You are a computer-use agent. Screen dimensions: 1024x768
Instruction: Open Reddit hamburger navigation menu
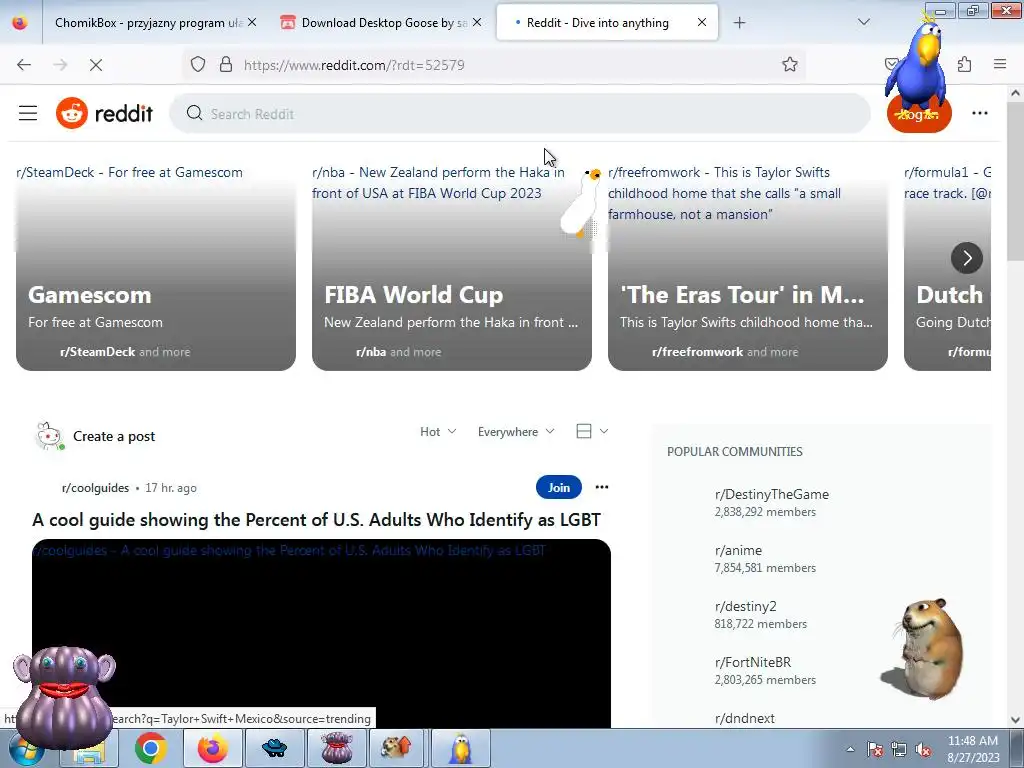tap(27, 114)
